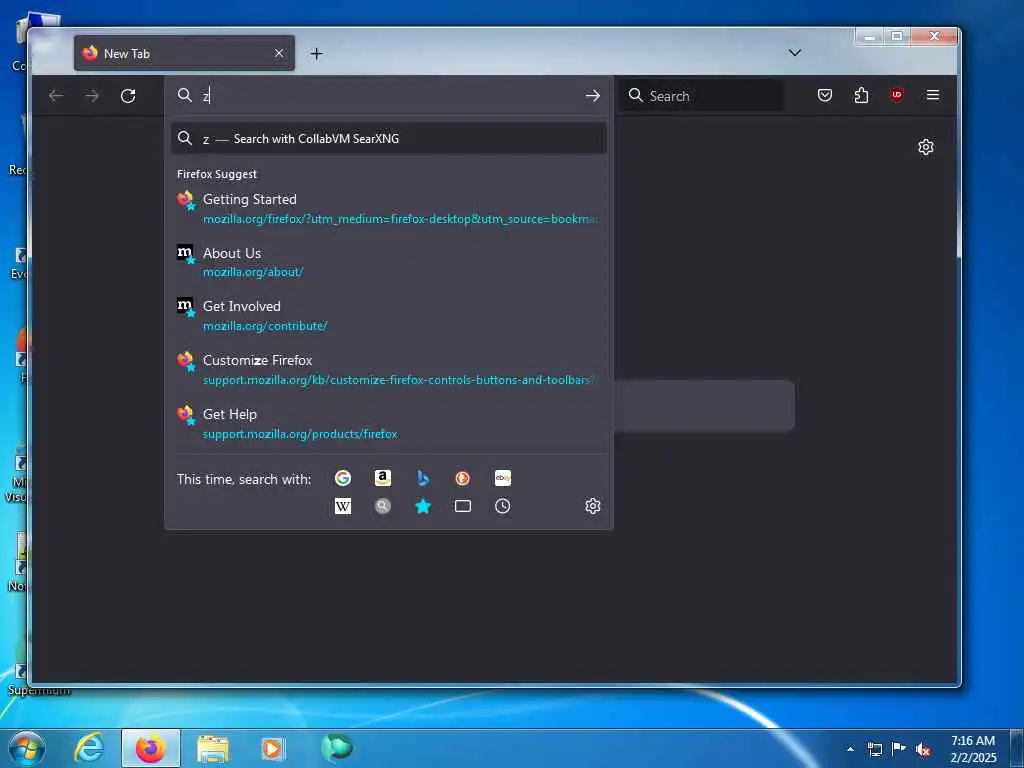Search only in History clock icon
The width and height of the screenshot is (1024, 768).
click(502, 506)
